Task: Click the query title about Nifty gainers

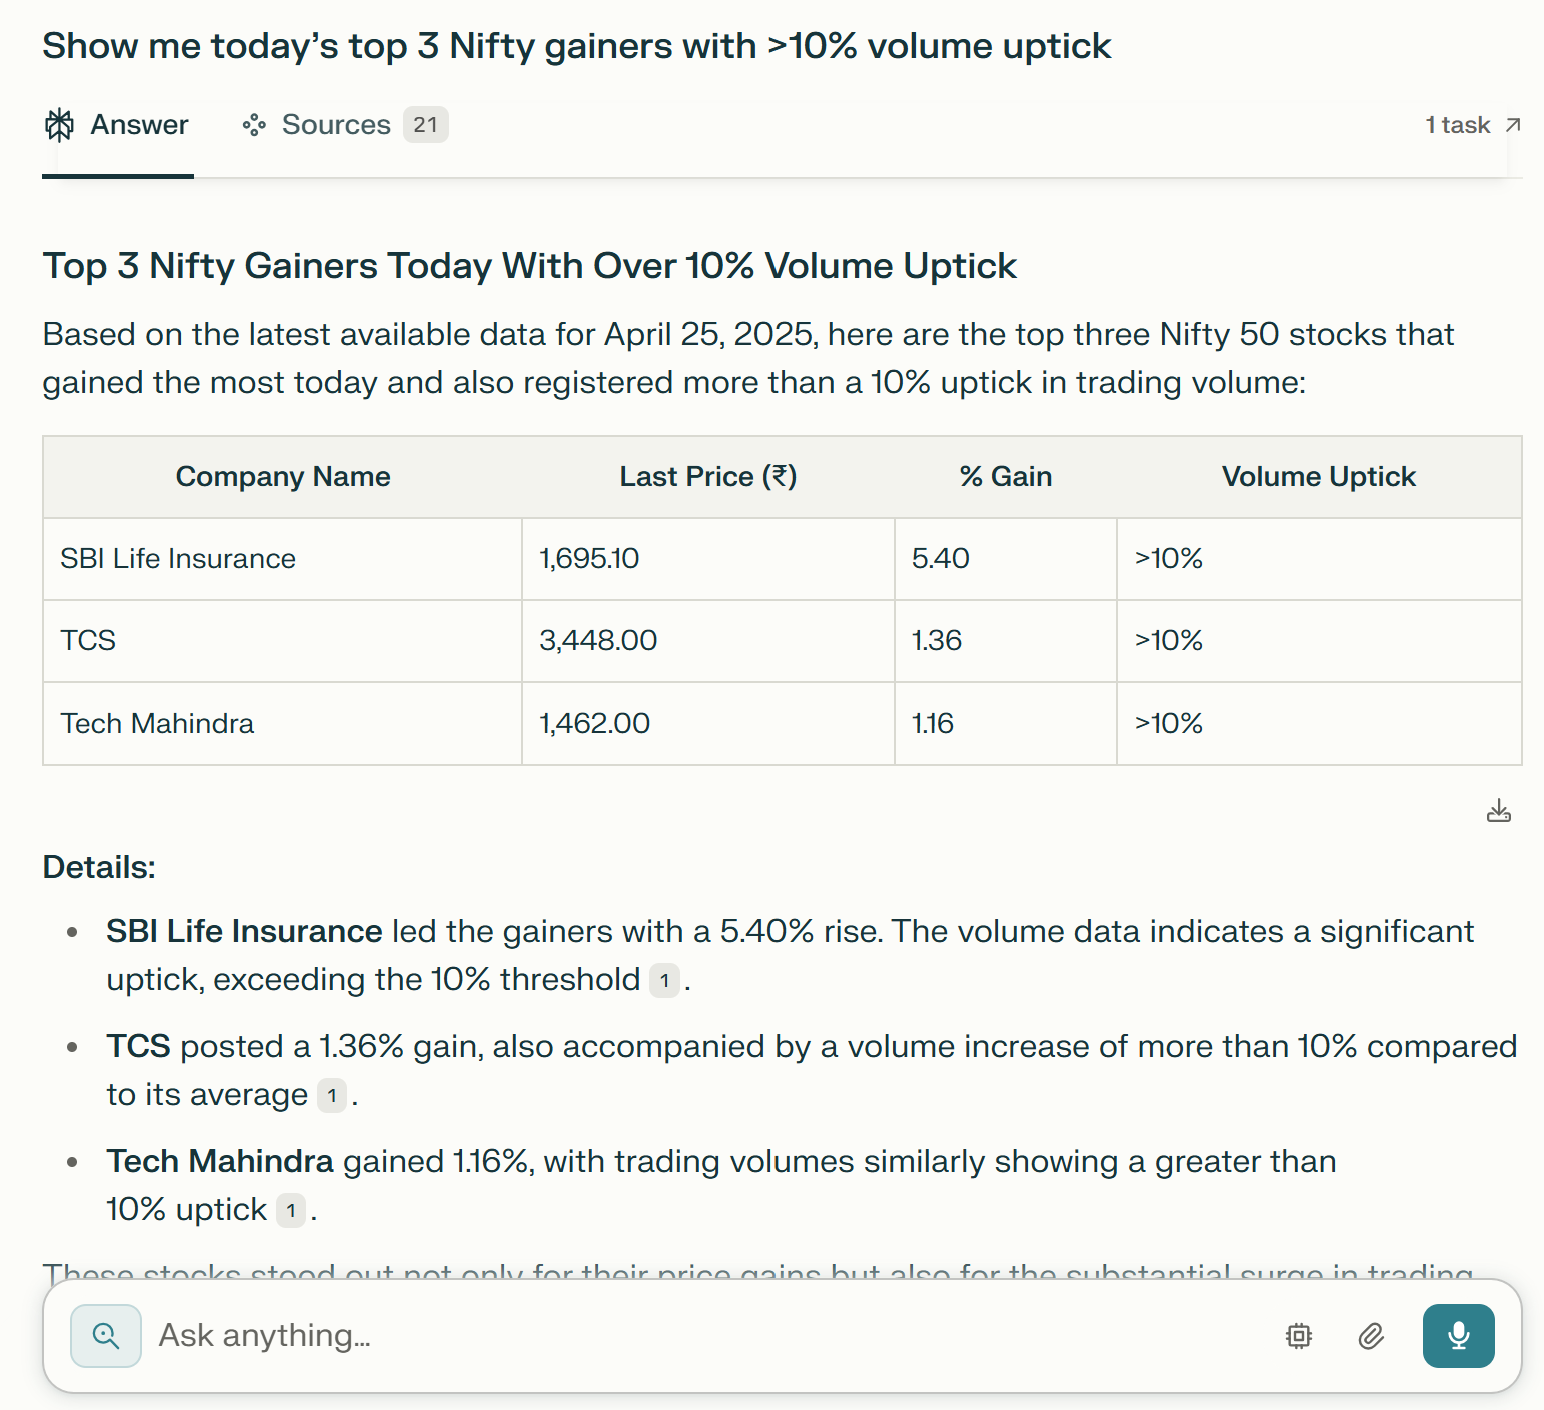Action: pos(577,46)
